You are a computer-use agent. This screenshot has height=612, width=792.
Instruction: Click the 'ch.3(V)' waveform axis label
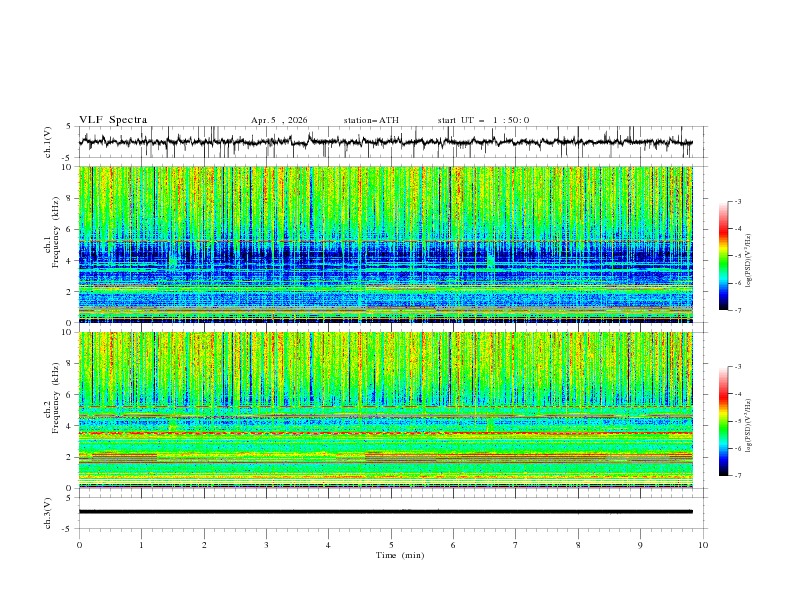point(48,513)
